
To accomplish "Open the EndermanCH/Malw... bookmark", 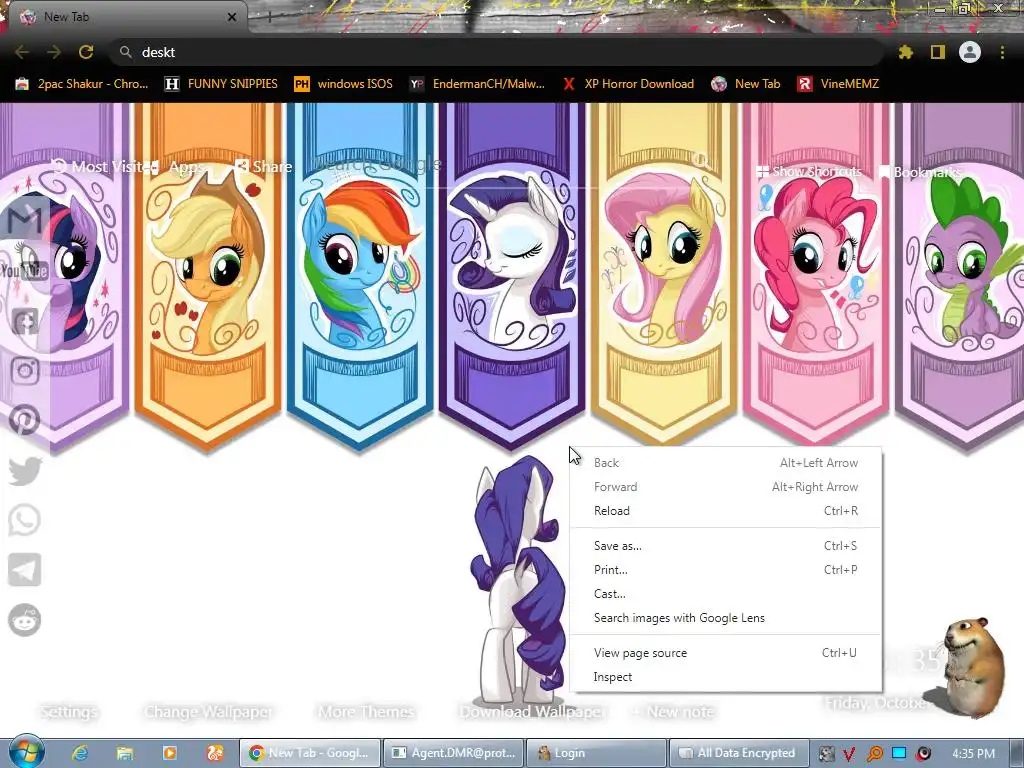I will pyautogui.click(x=477, y=84).
